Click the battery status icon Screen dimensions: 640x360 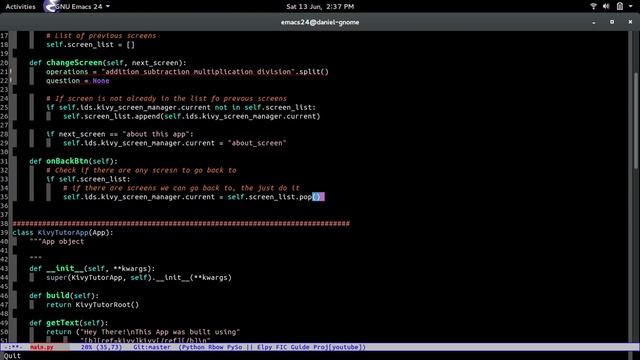tap(620, 6)
